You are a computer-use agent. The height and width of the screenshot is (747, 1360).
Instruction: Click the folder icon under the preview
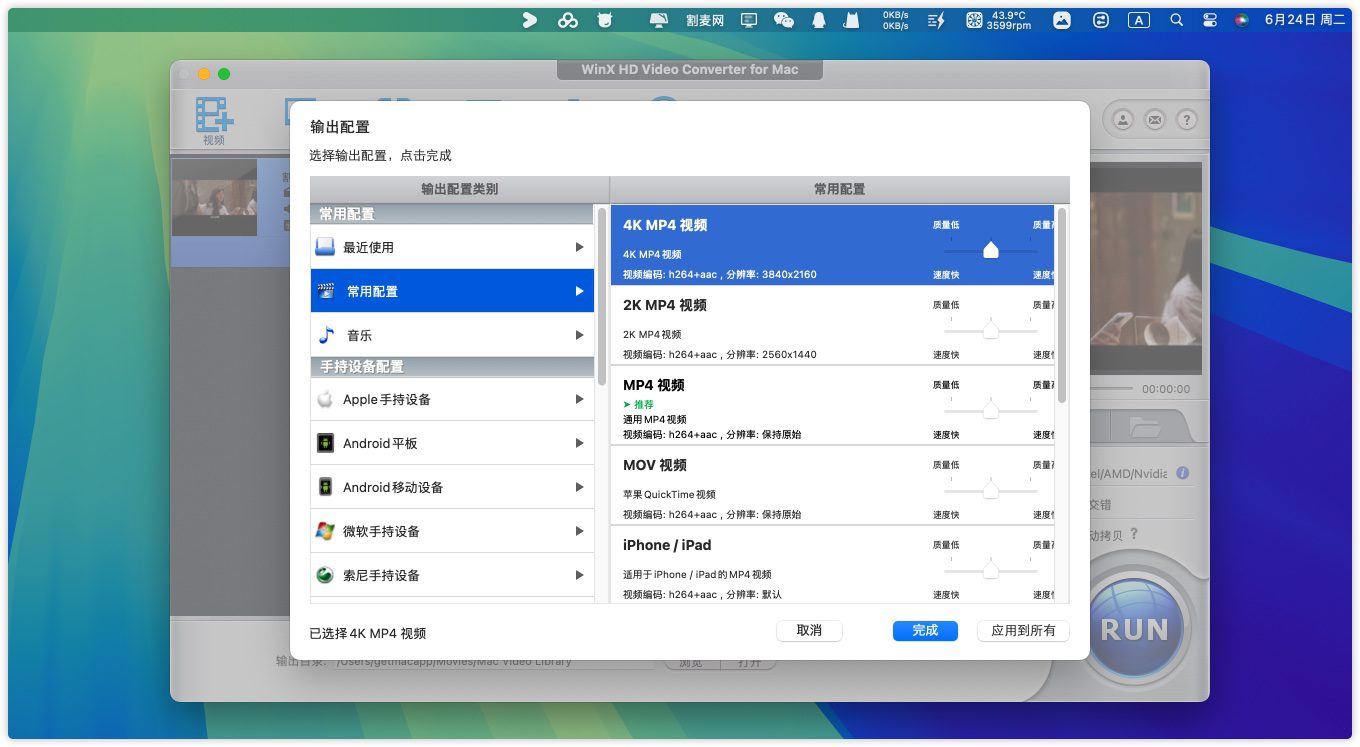pyautogui.click(x=1144, y=427)
